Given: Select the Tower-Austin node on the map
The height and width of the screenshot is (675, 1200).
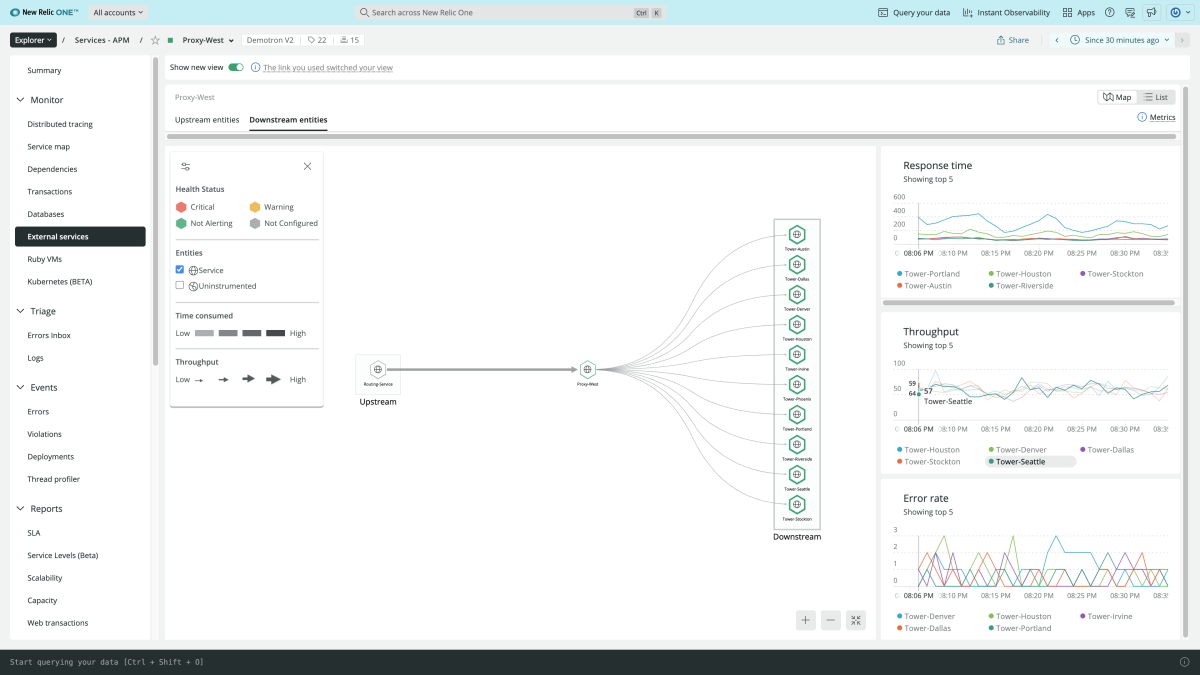Looking at the screenshot, I should (796, 234).
